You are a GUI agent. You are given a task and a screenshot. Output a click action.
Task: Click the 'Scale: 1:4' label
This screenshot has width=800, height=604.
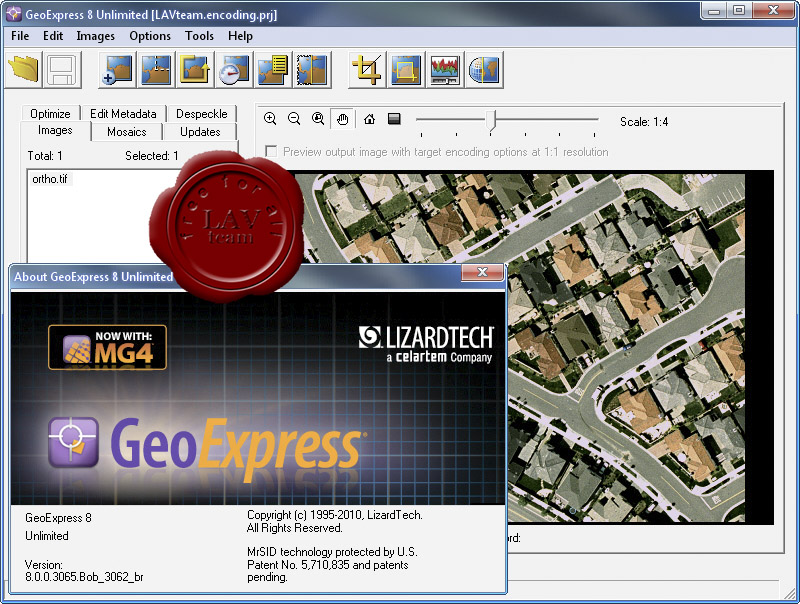[x=644, y=121]
